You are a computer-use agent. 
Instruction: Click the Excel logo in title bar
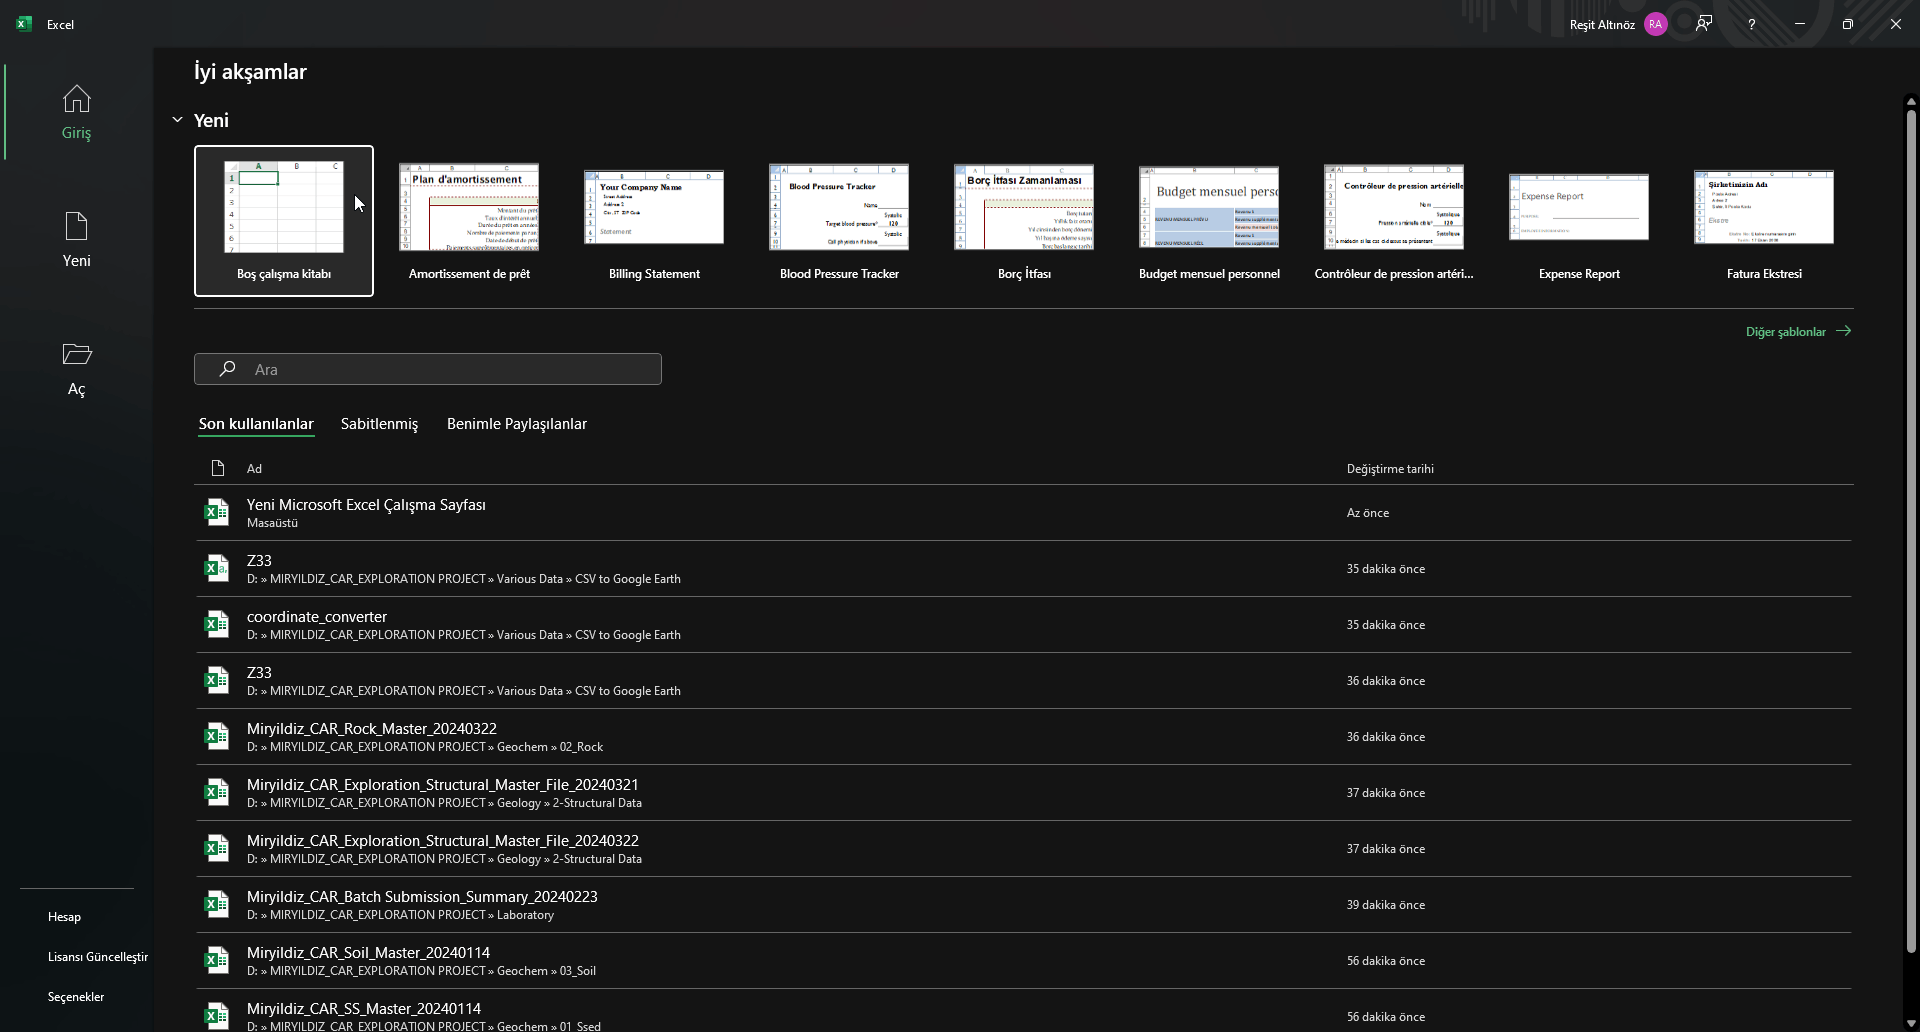[24, 24]
